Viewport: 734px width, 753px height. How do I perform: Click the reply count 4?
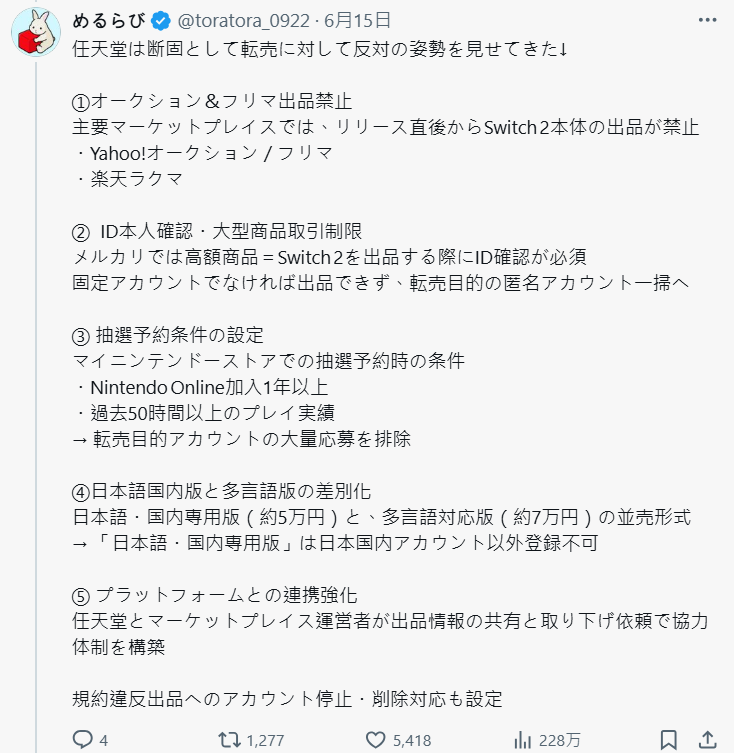tap(104, 741)
